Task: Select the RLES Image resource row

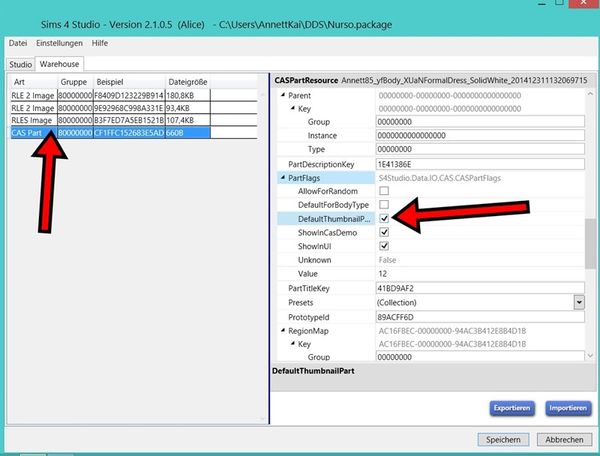Action: point(32,120)
